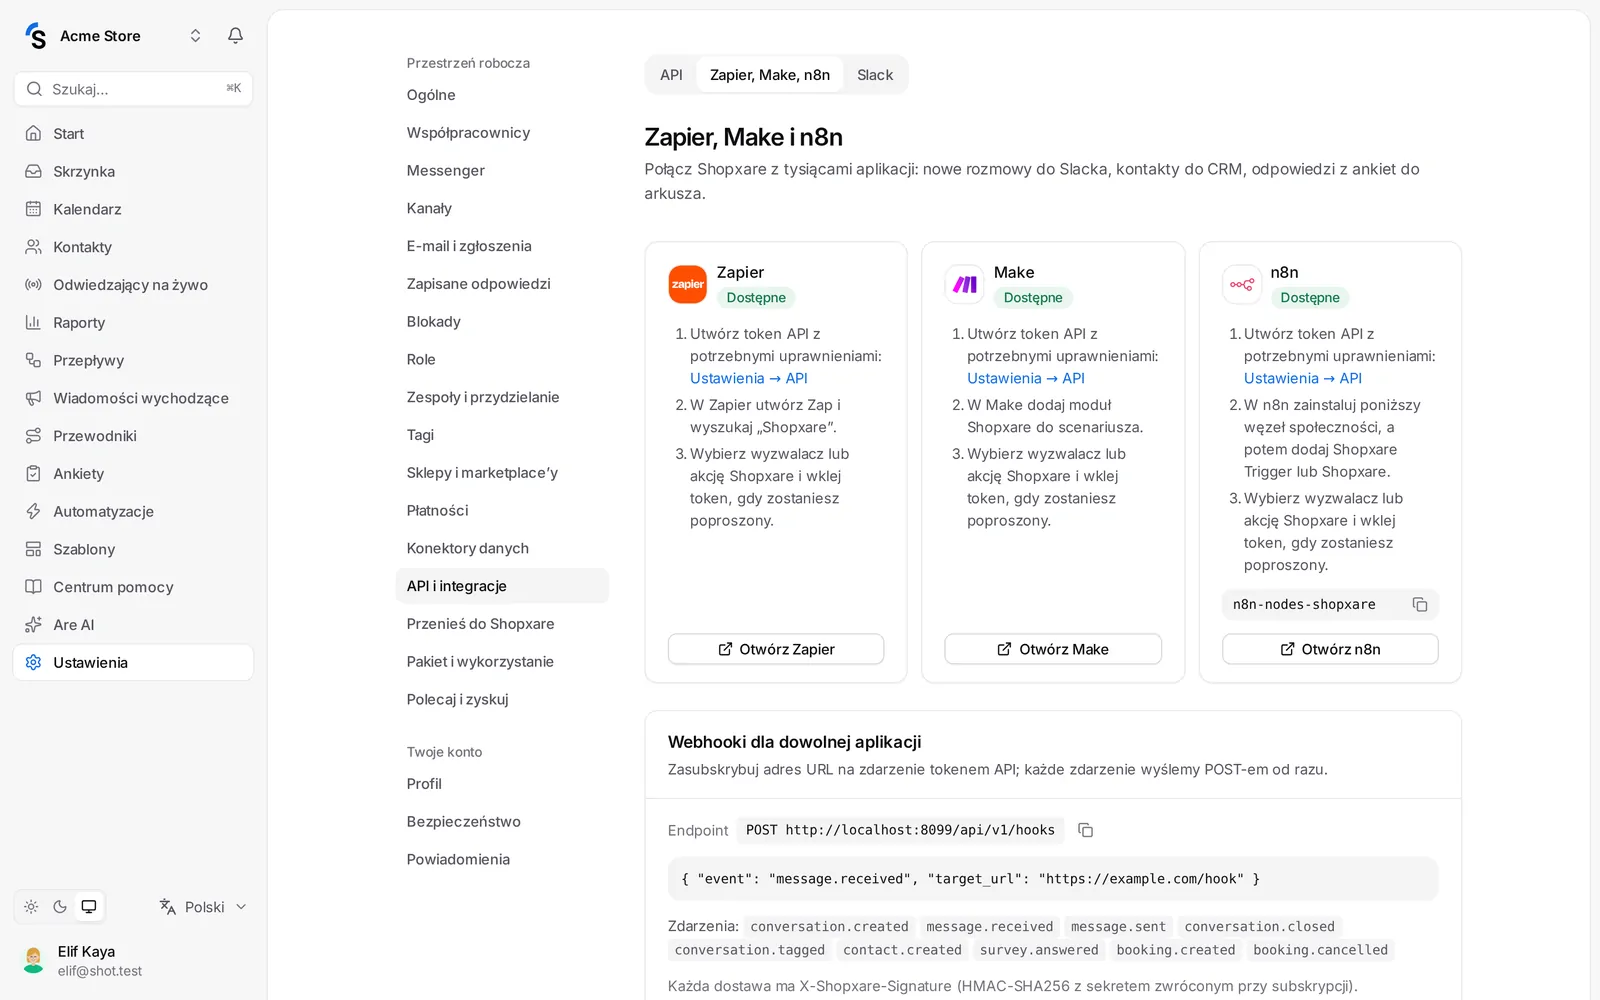Image resolution: width=1600 pixels, height=1000 pixels.
Task: Focus the Szukaj search field
Action: pyautogui.click(x=133, y=89)
